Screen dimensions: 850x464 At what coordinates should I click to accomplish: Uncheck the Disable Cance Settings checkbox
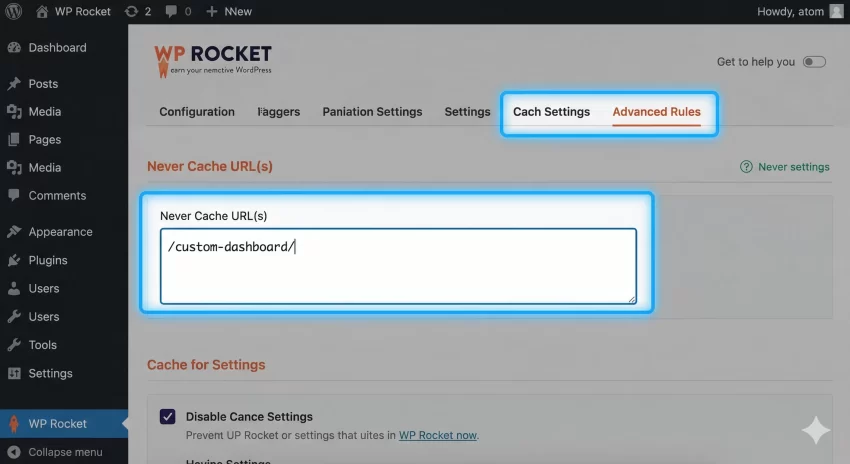point(168,416)
